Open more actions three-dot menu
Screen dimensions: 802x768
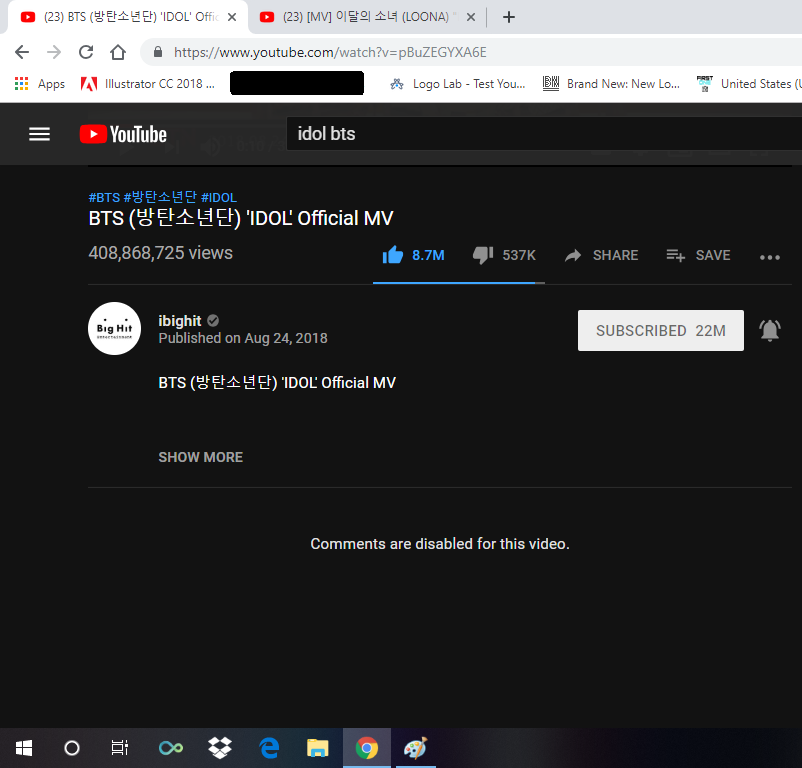point(770,257)
